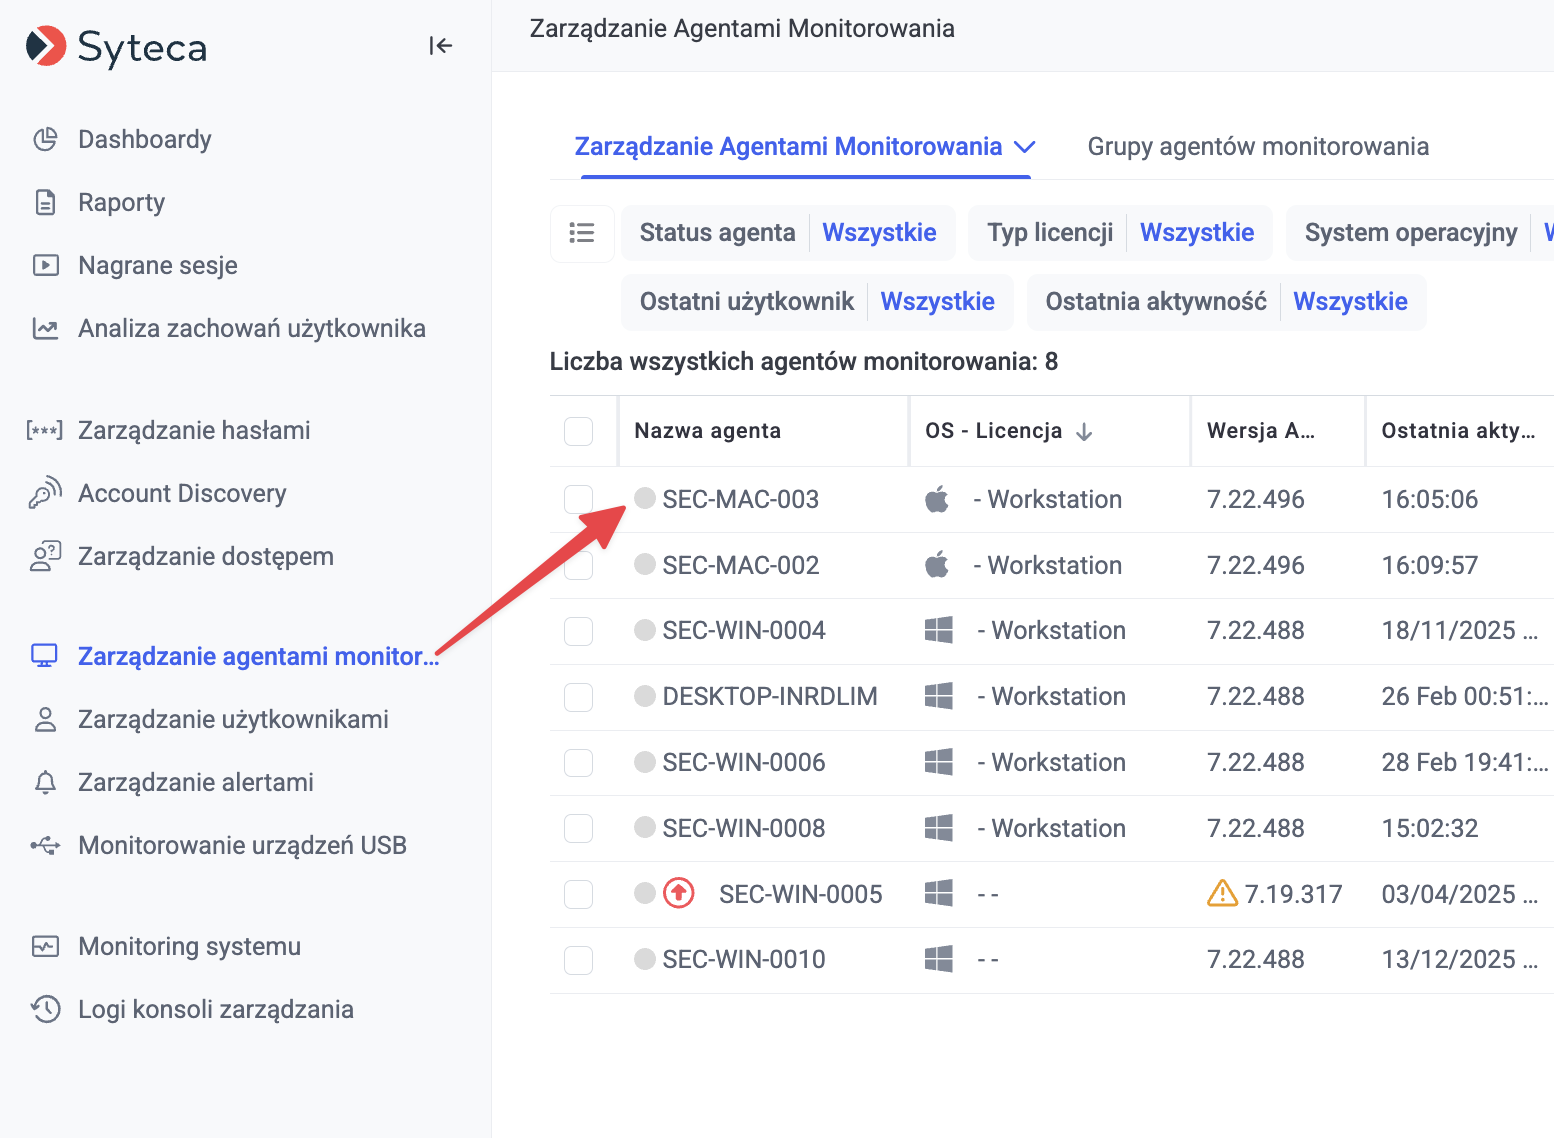Screen dimensions: 1554x1138
Task: Click the Nazwa agenta column header
Action: (707, 431)
